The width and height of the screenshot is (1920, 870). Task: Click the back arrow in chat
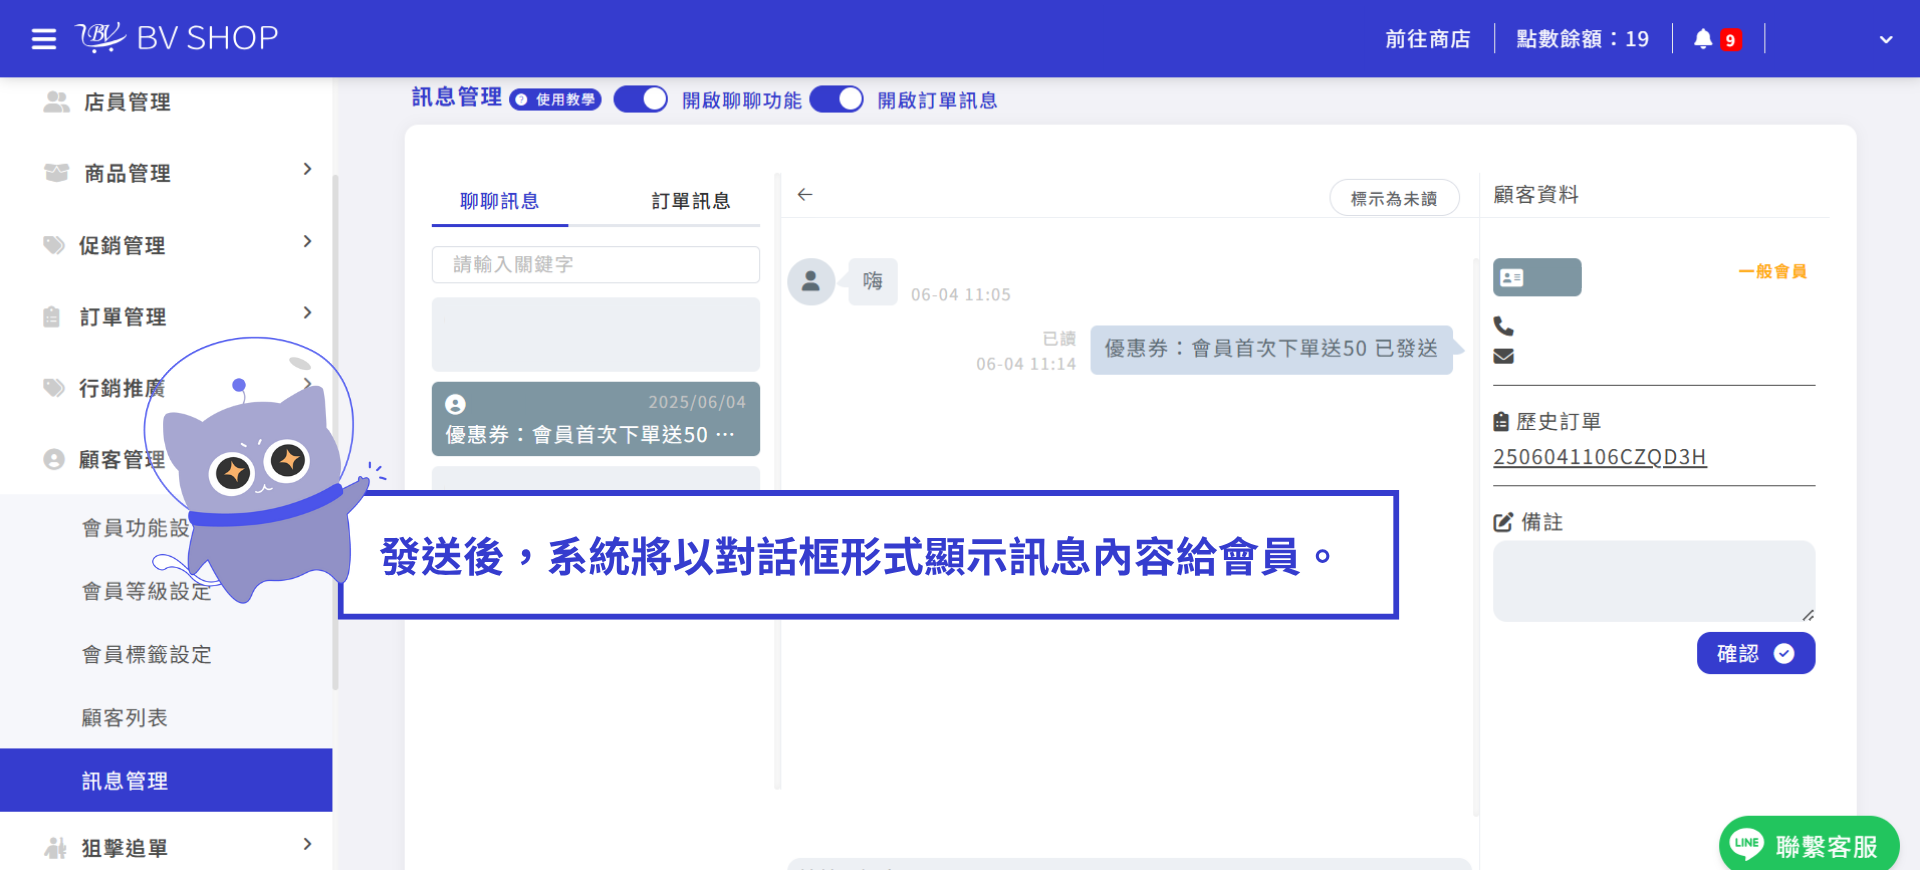click(805, 195)
